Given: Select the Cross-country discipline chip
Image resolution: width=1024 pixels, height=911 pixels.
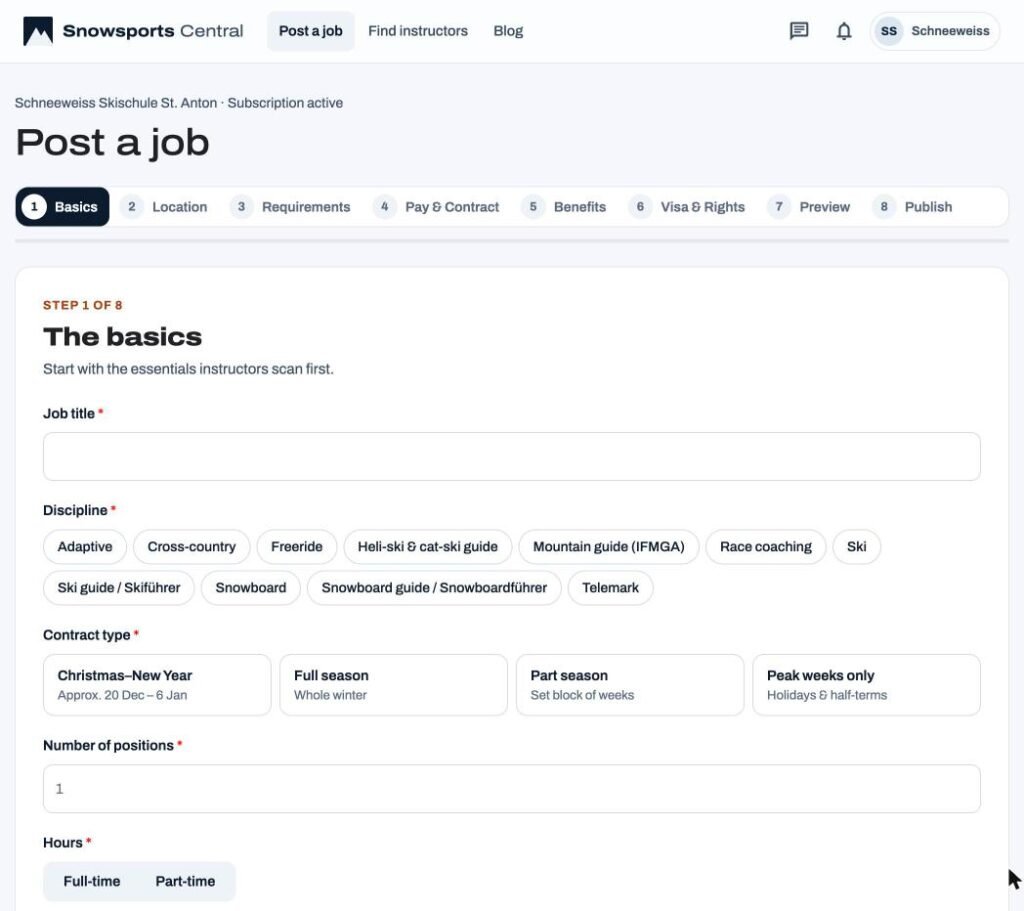Looking at the screenshot, I should pyautogui.click(x=191, y=547).
